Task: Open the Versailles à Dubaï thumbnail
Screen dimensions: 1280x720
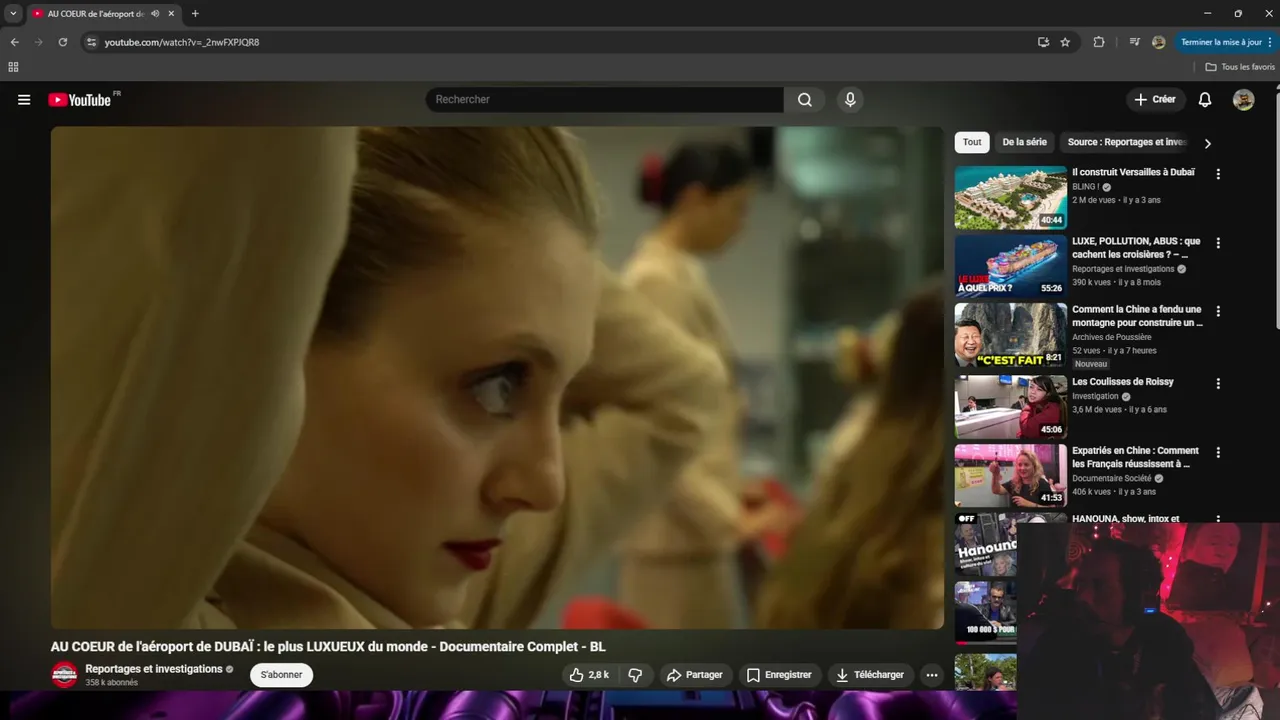Action: 1010,198
